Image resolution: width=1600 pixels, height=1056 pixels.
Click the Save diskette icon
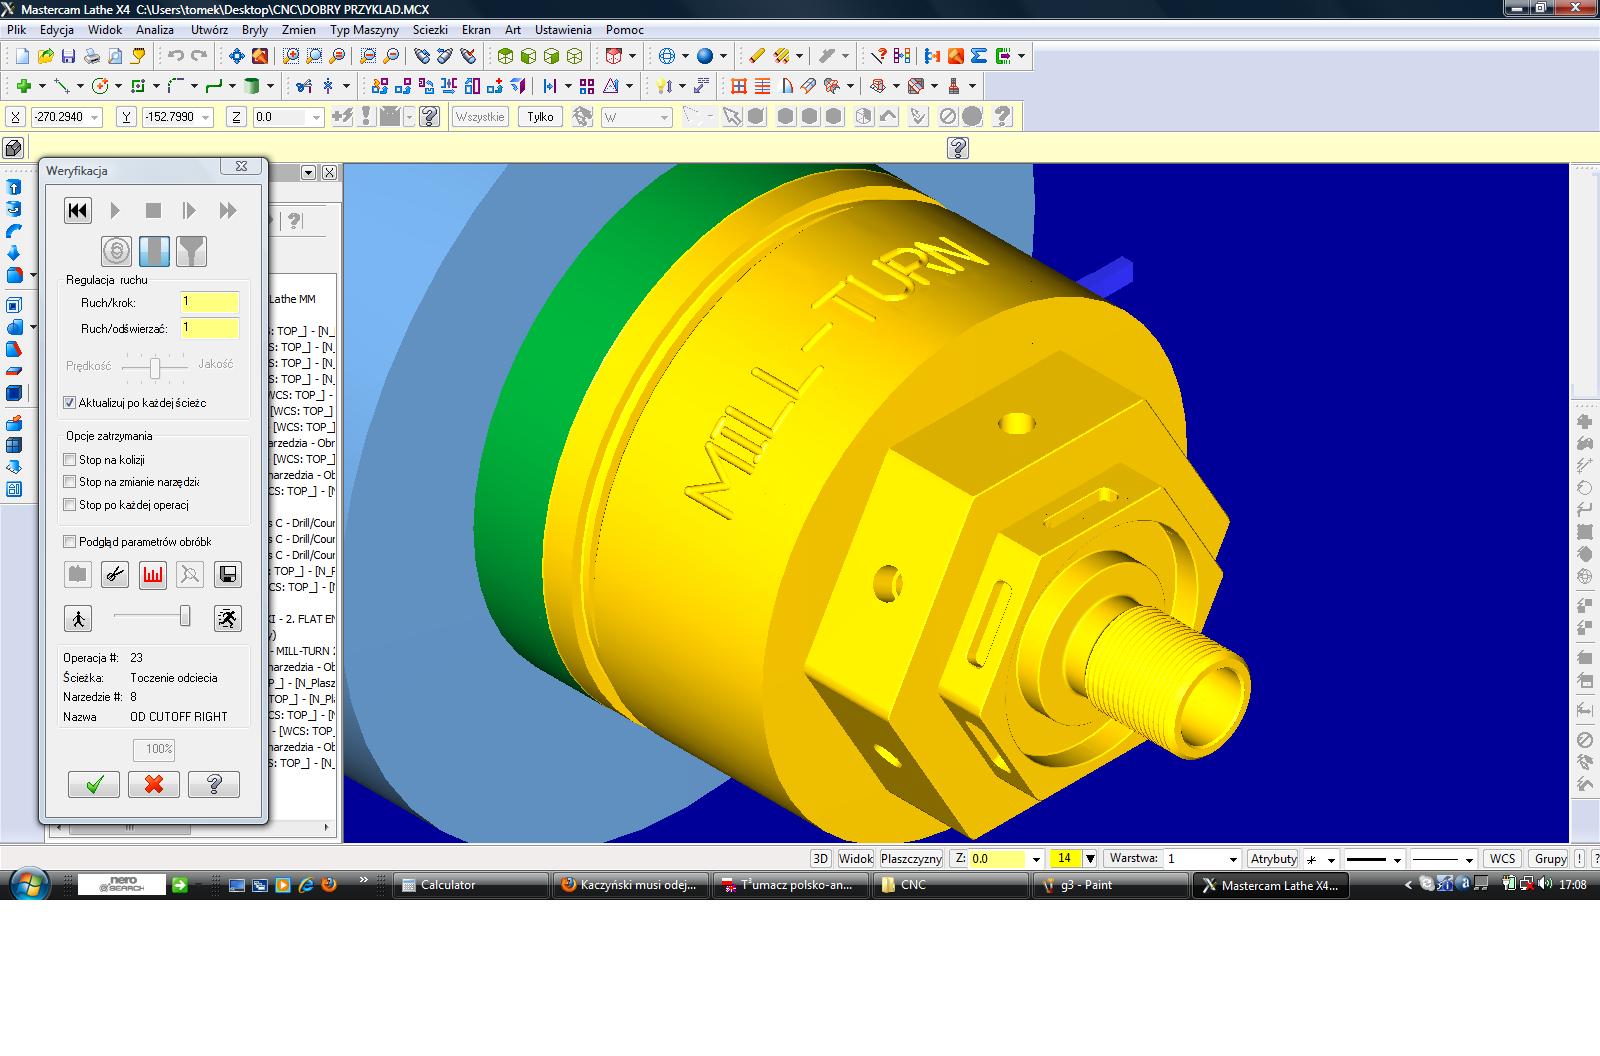(69, 57)
